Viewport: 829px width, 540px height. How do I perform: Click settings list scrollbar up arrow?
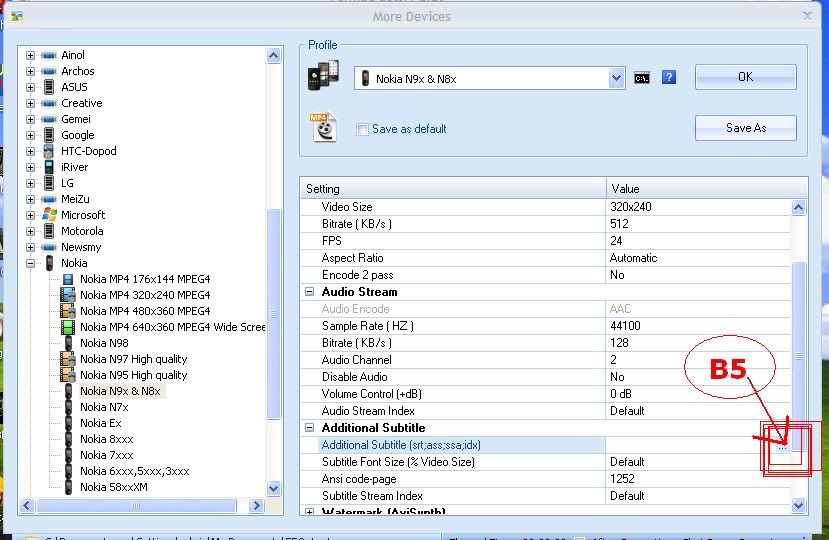pyautogui.click(x=798, y=207)
